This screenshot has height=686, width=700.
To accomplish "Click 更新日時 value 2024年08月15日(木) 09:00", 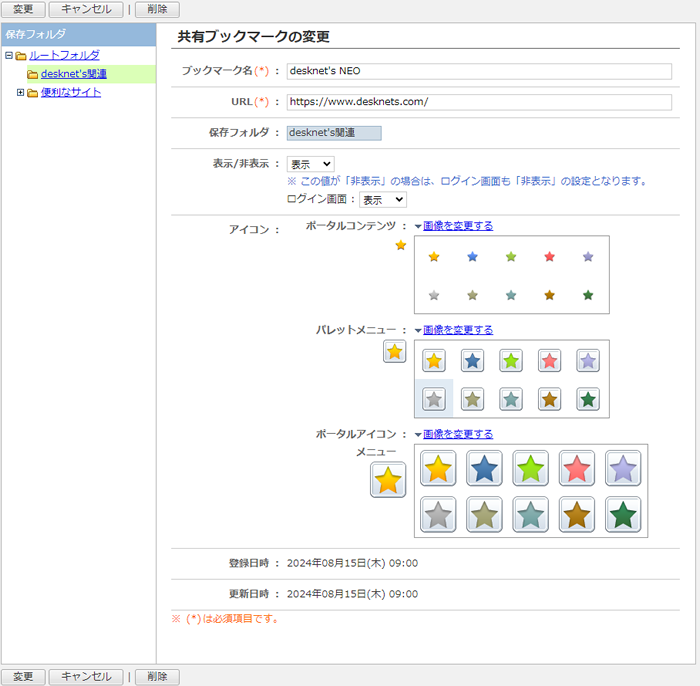I will tap(352, 594).
